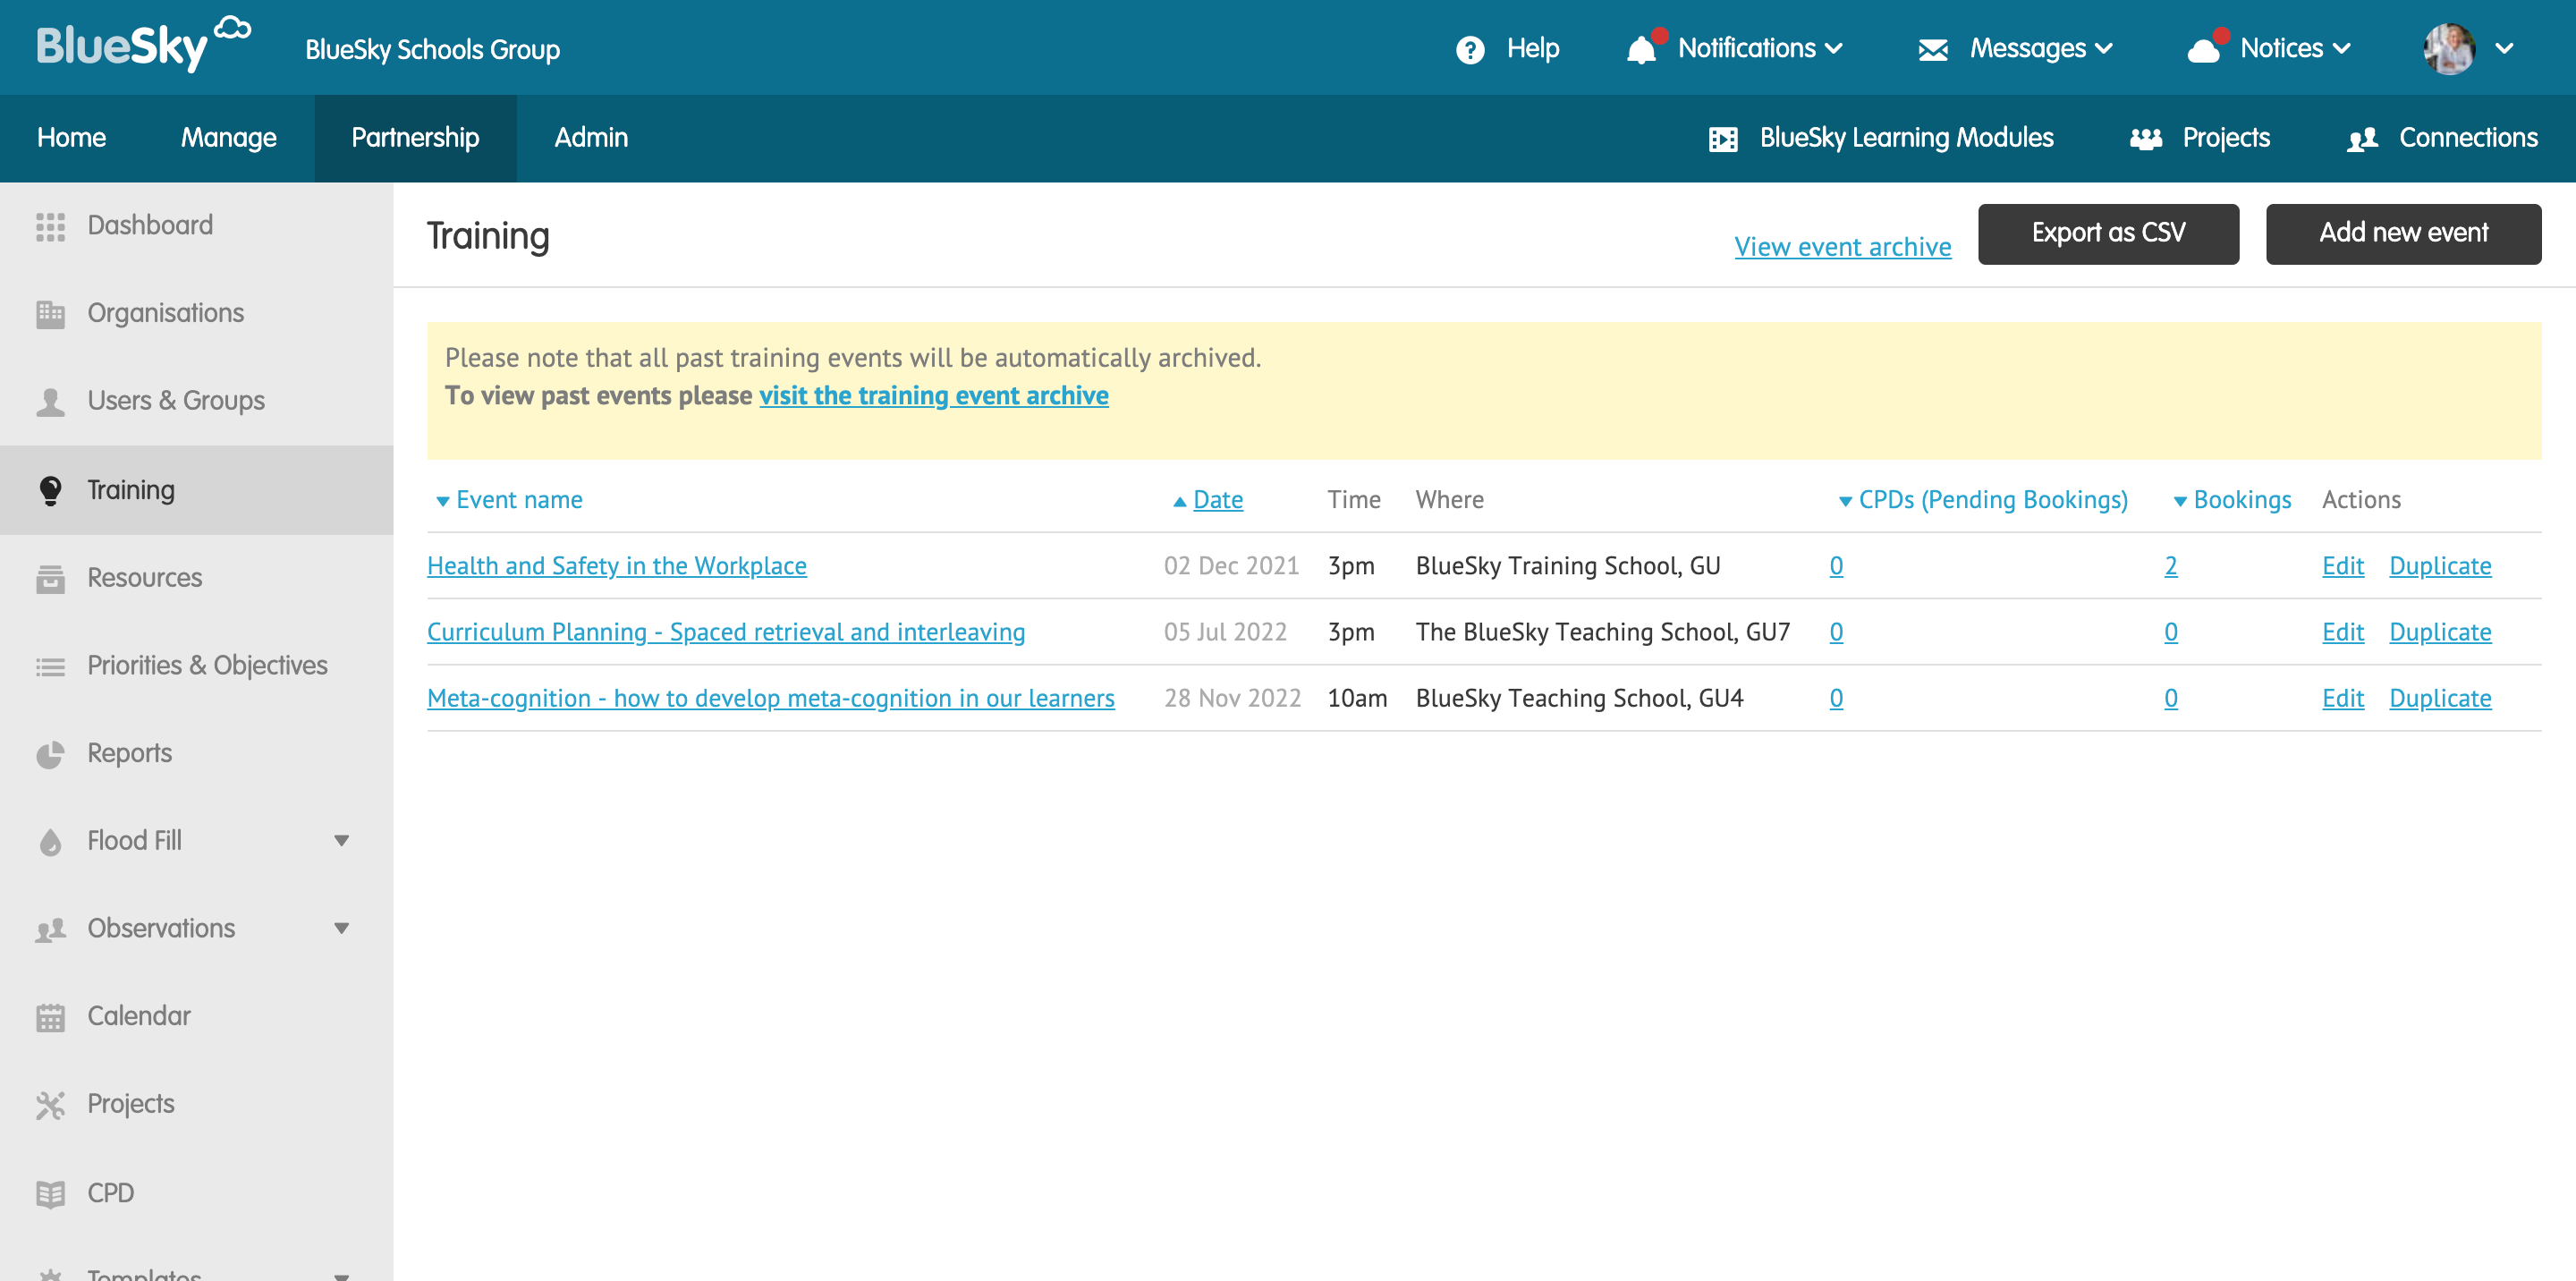Open Reports in the sidebar
The width and height of the screenshot is (2576, 1281).
pos(130,754)
